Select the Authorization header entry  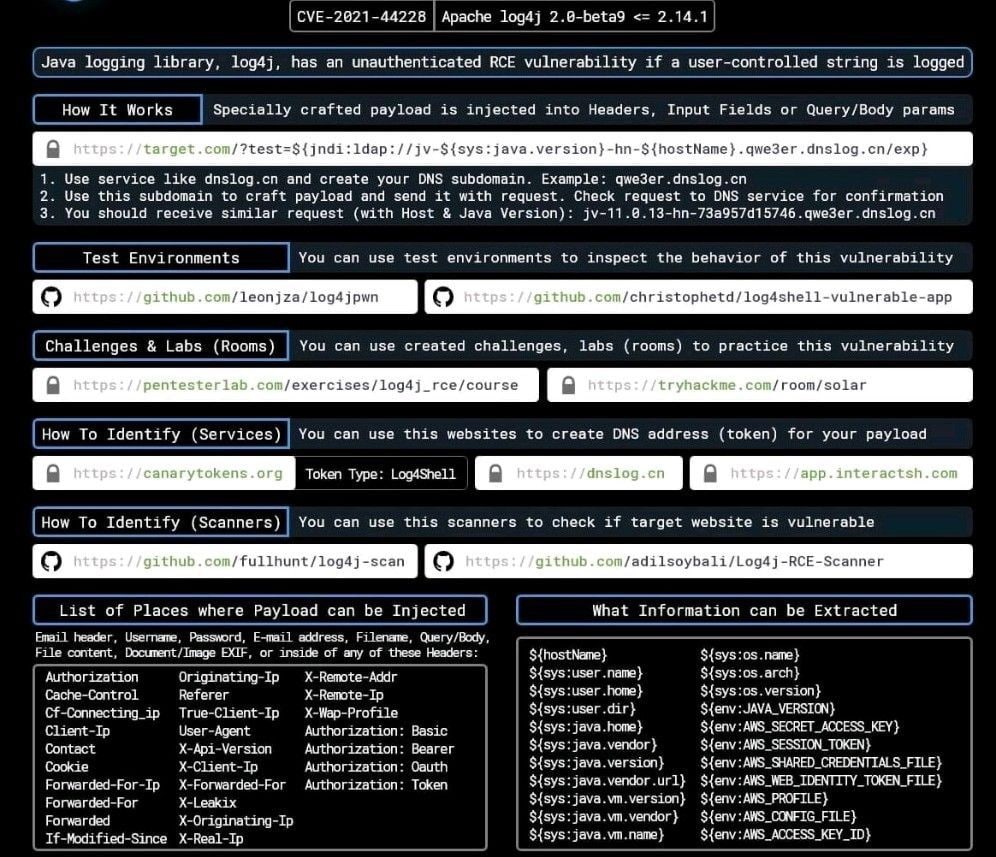pos(91,677)
